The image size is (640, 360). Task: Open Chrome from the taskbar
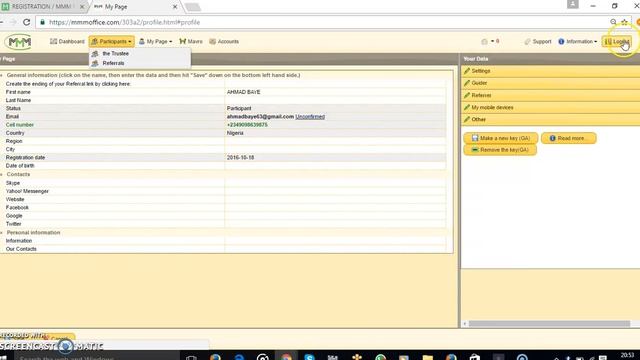click(x=286, y=357)
